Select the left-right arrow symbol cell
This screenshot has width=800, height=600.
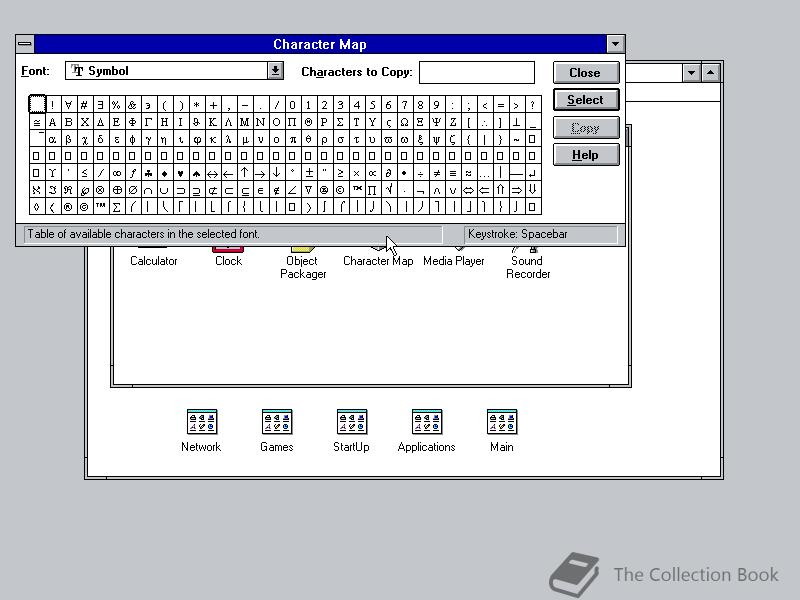[x=212, y=173]
